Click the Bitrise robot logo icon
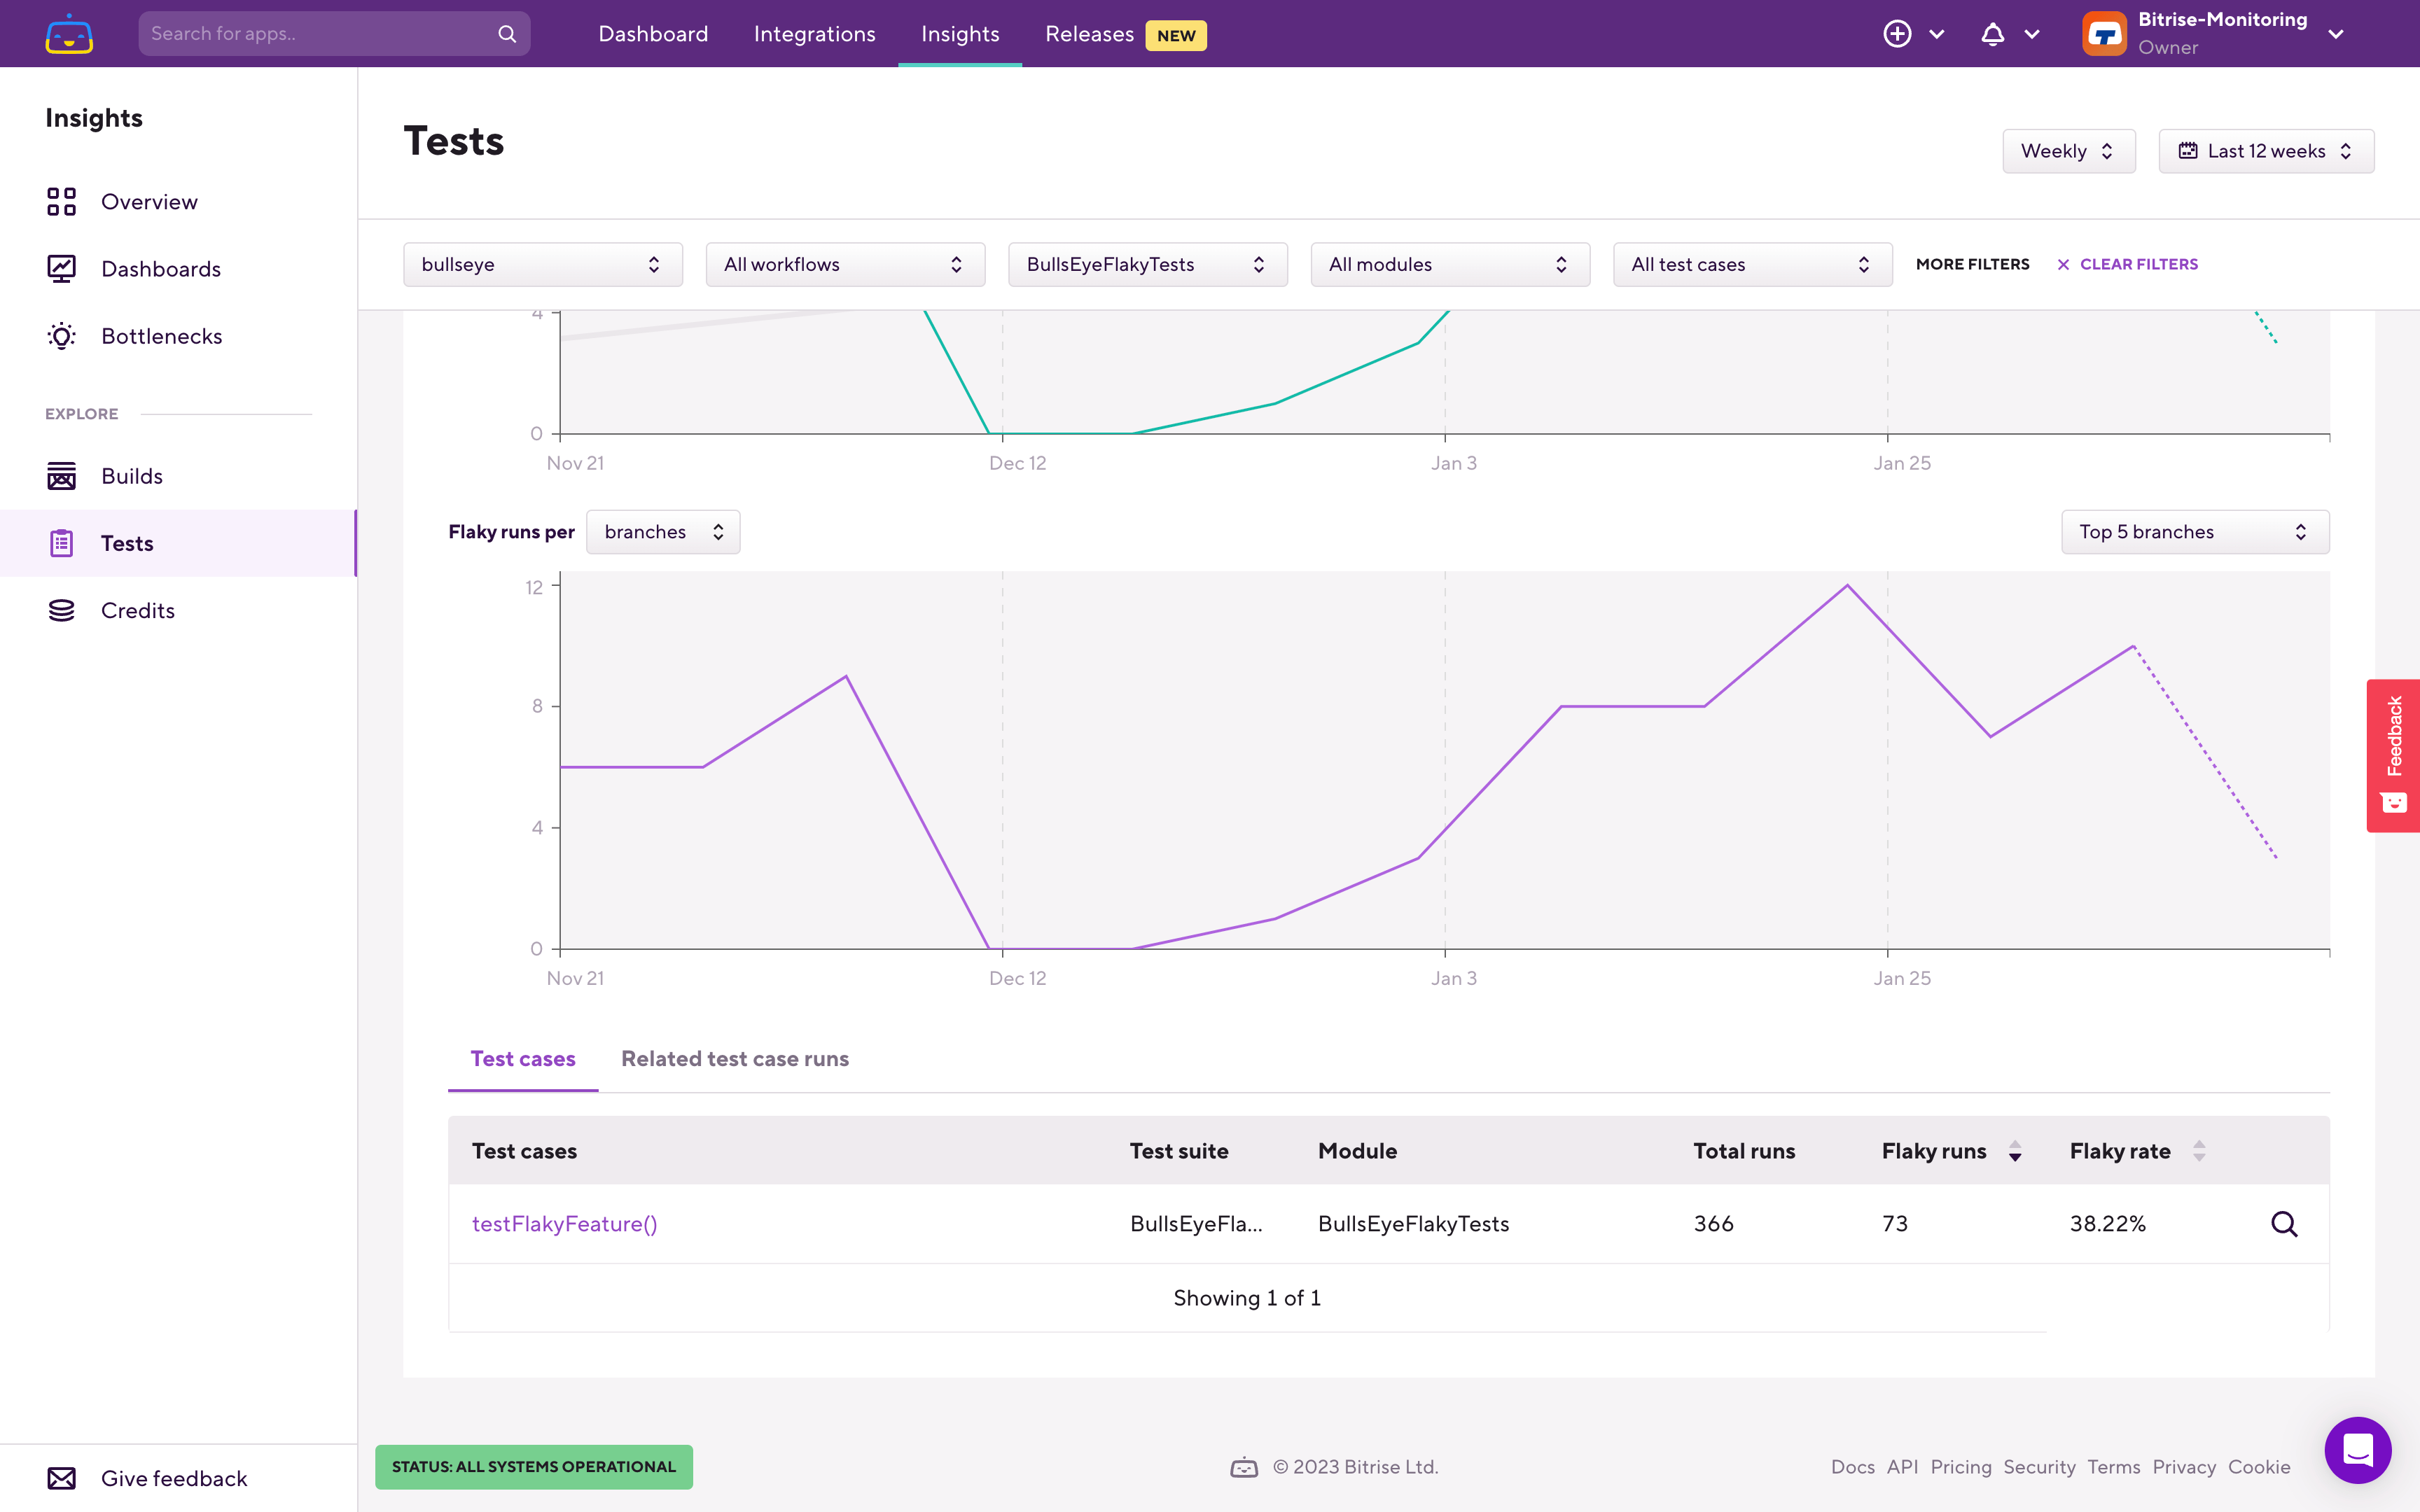 click(x=69, y=34)
